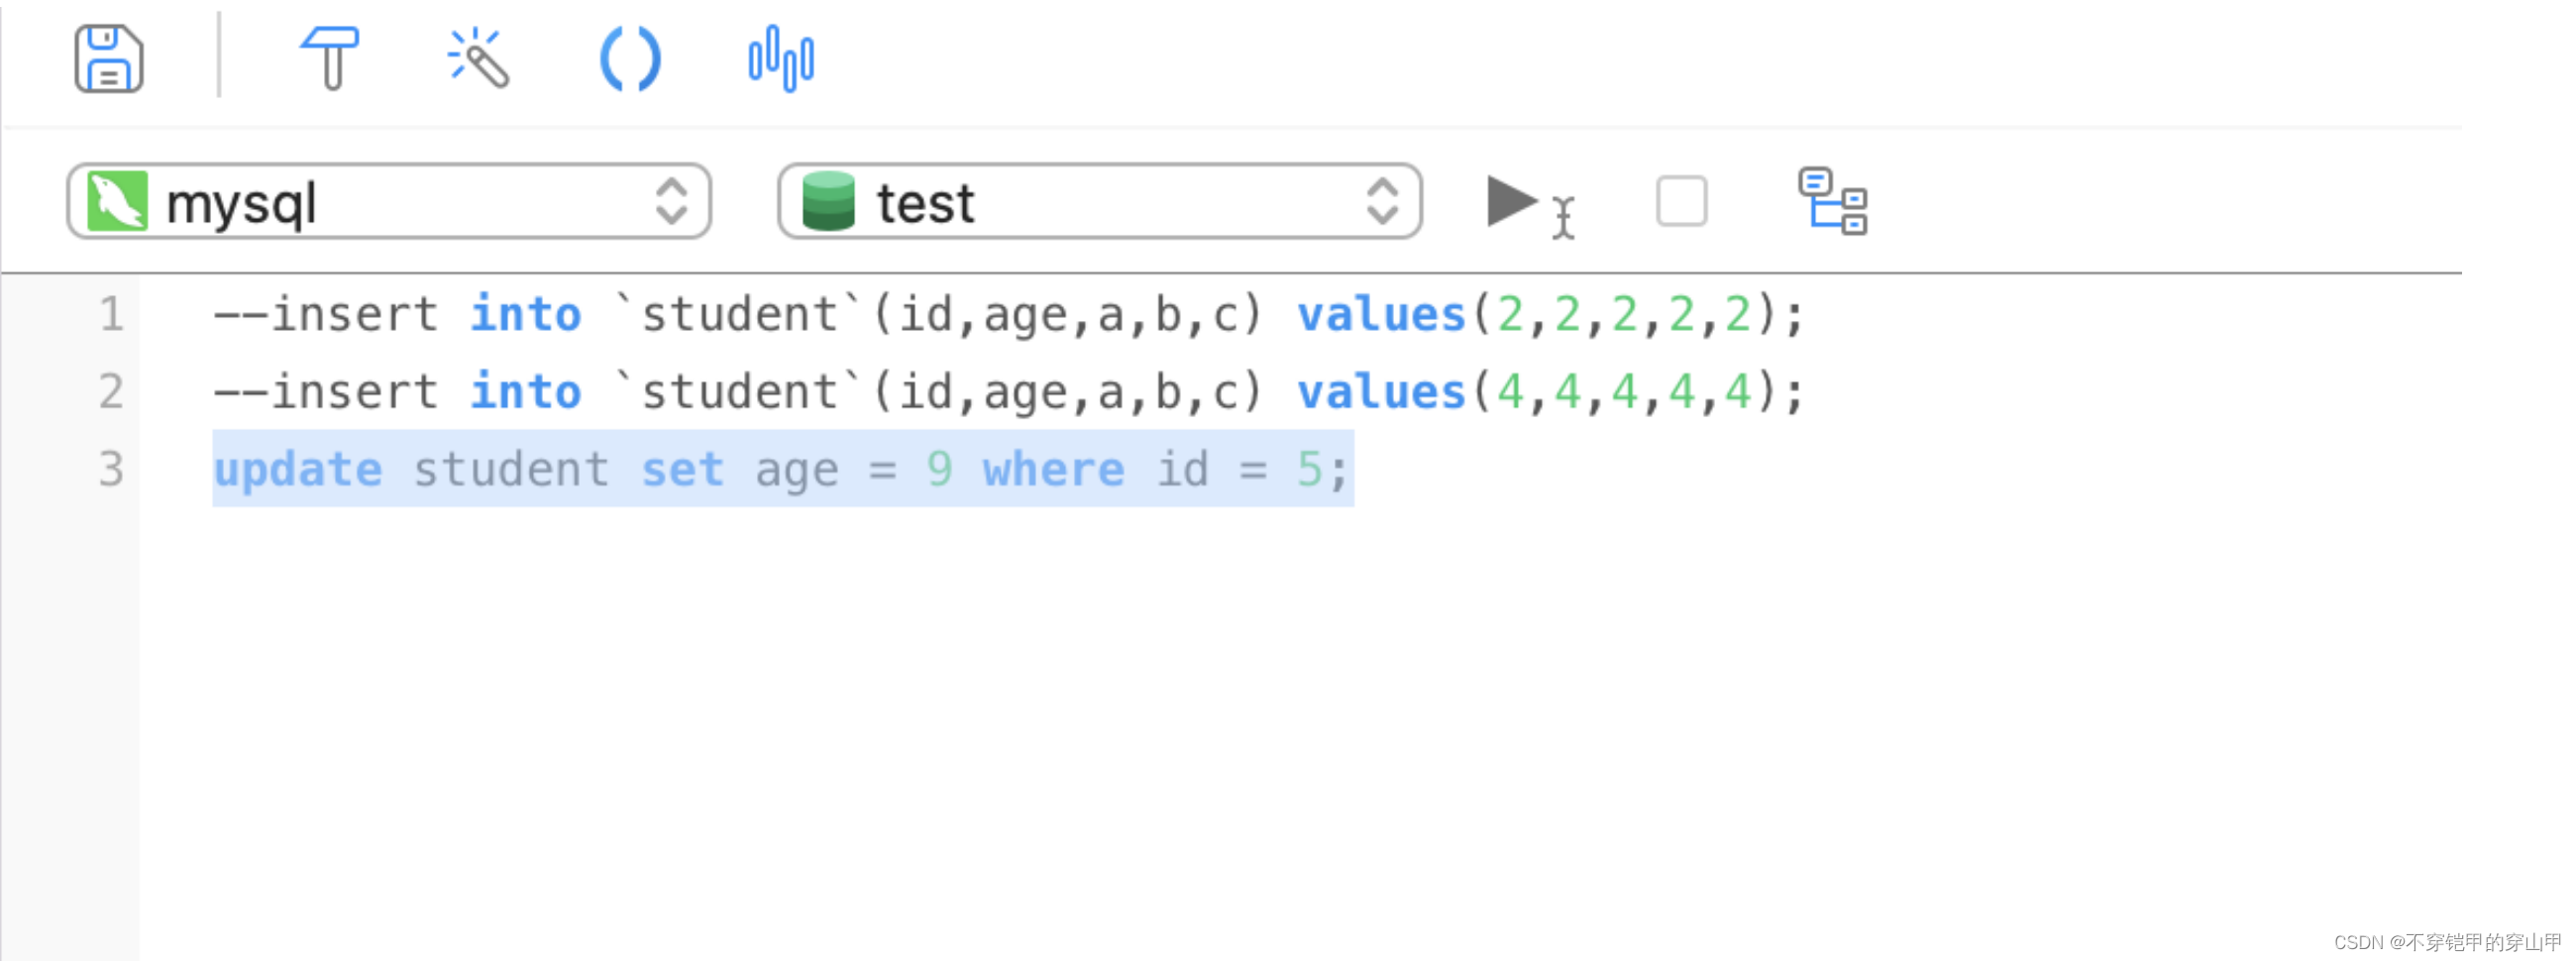
Task: Open the test database dropdown
Action: tap(1100, 202)
